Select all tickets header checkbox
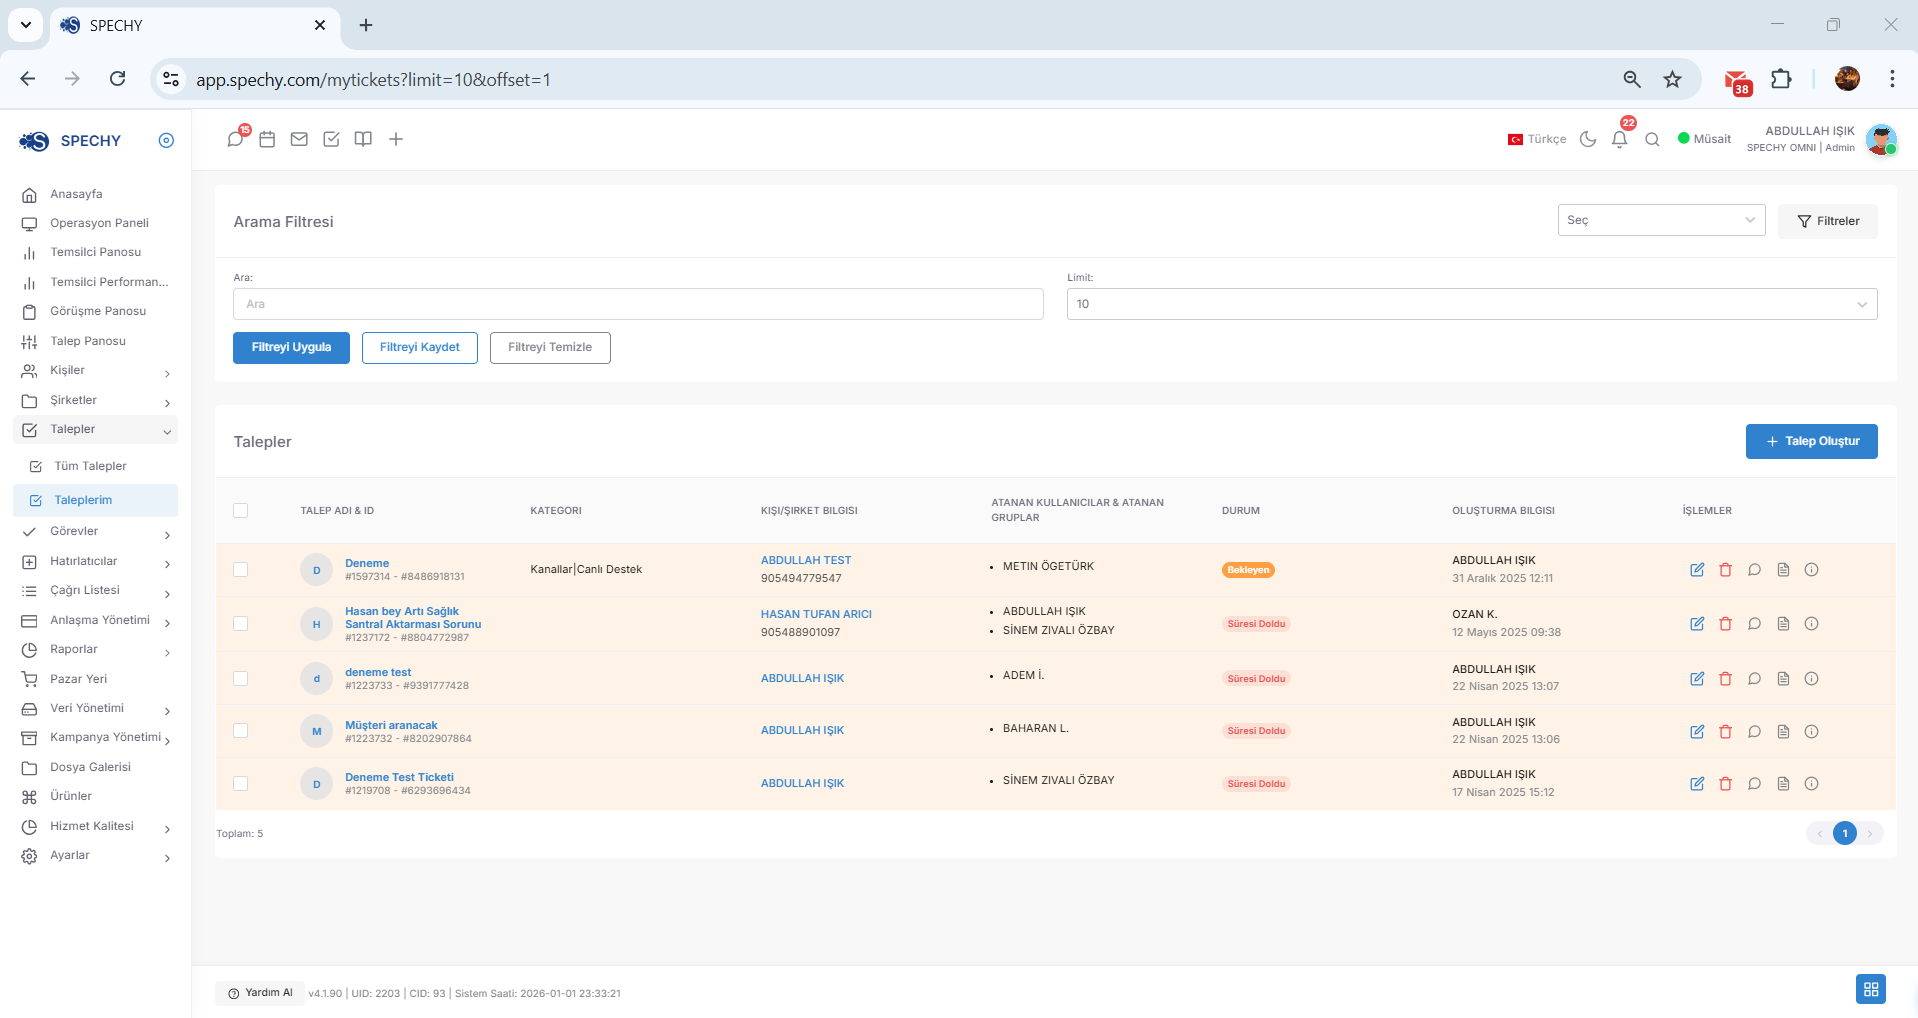This screenshot has height=1018, width=1918. pos(240,511)
